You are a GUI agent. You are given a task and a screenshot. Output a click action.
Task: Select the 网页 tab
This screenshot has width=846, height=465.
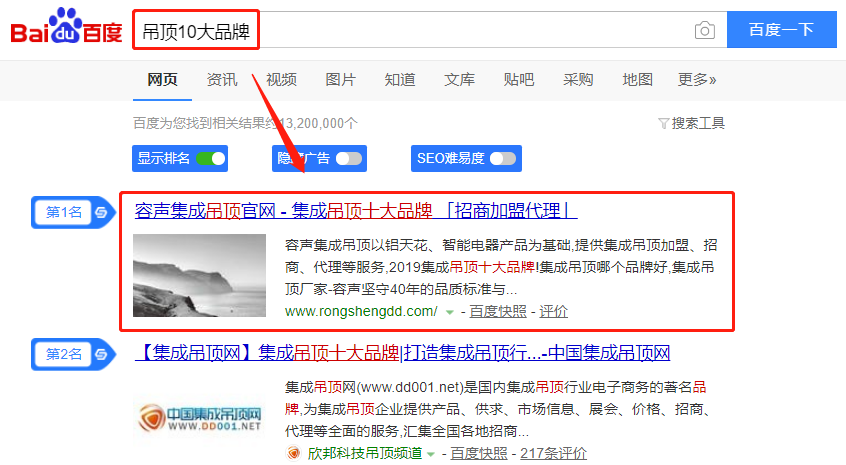coord(162,80)
